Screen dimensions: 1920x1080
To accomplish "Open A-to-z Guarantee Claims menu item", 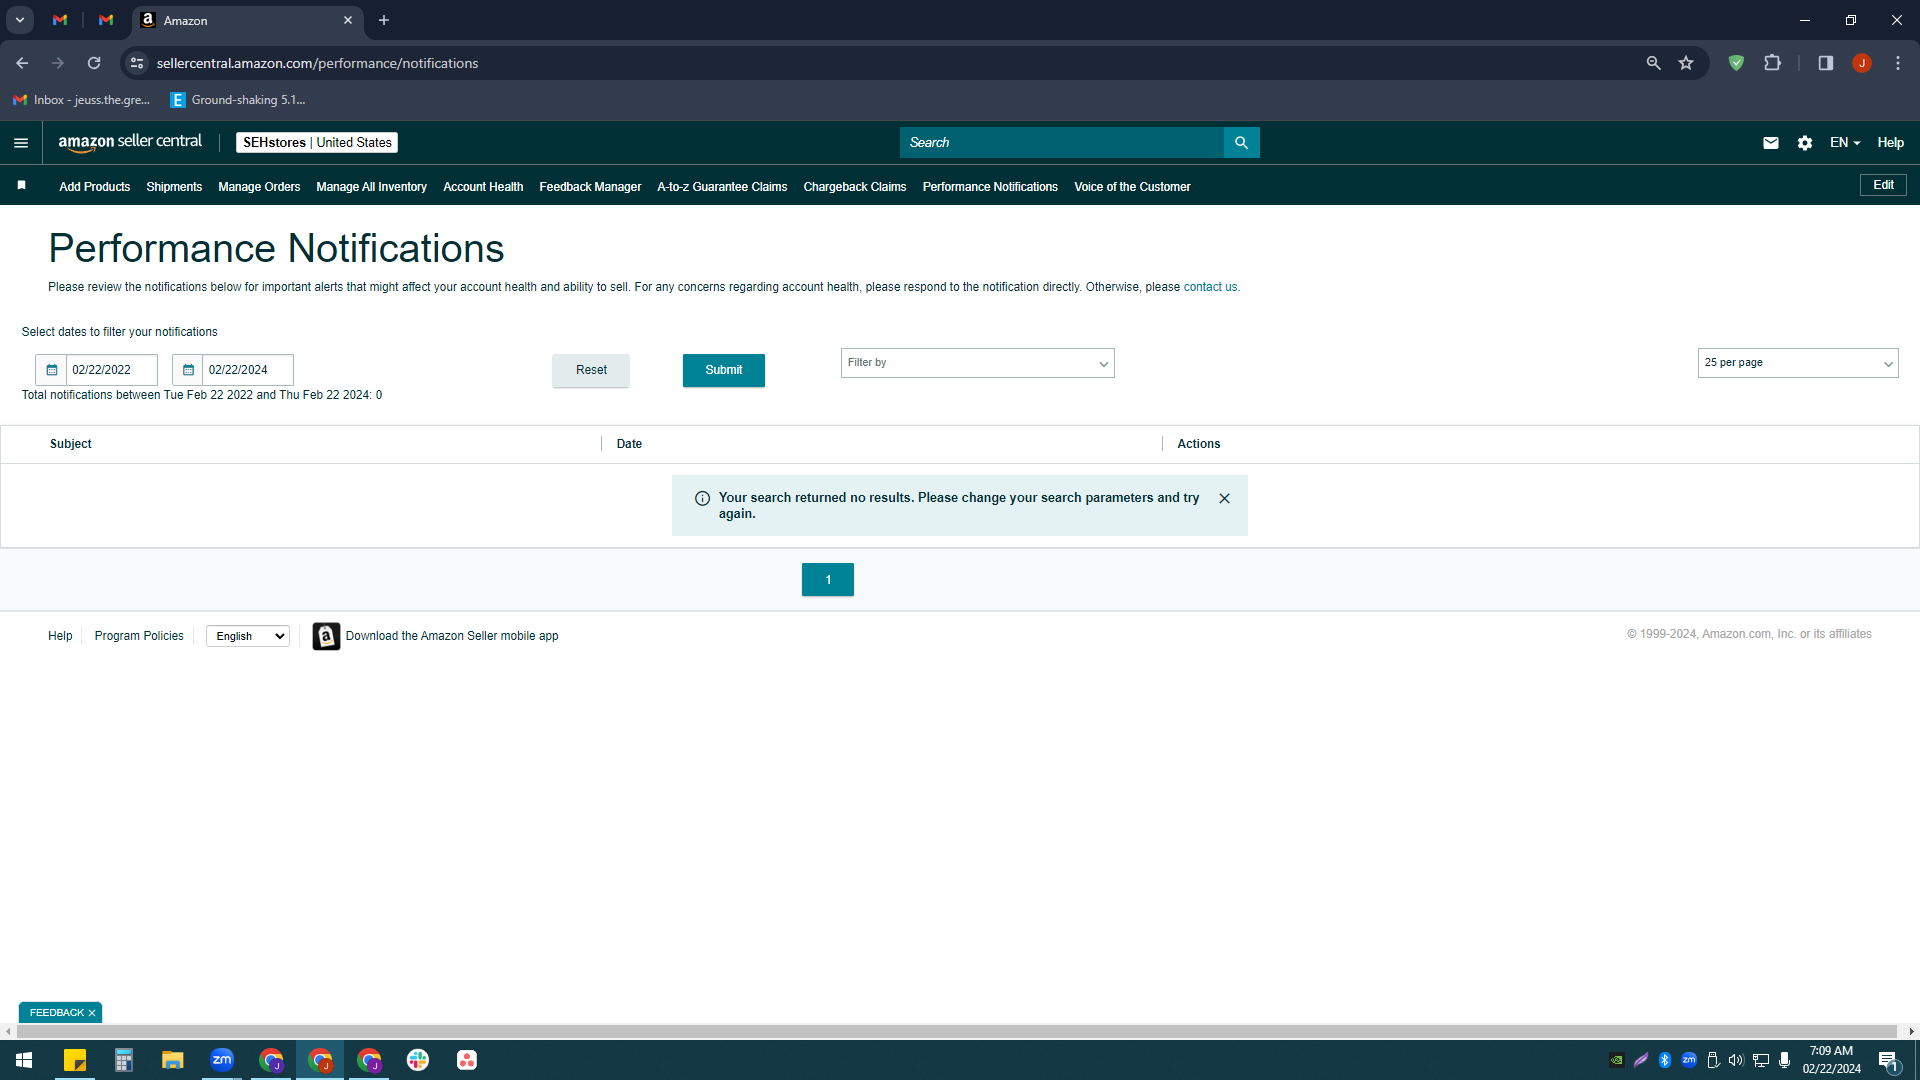I will point(722,187).
